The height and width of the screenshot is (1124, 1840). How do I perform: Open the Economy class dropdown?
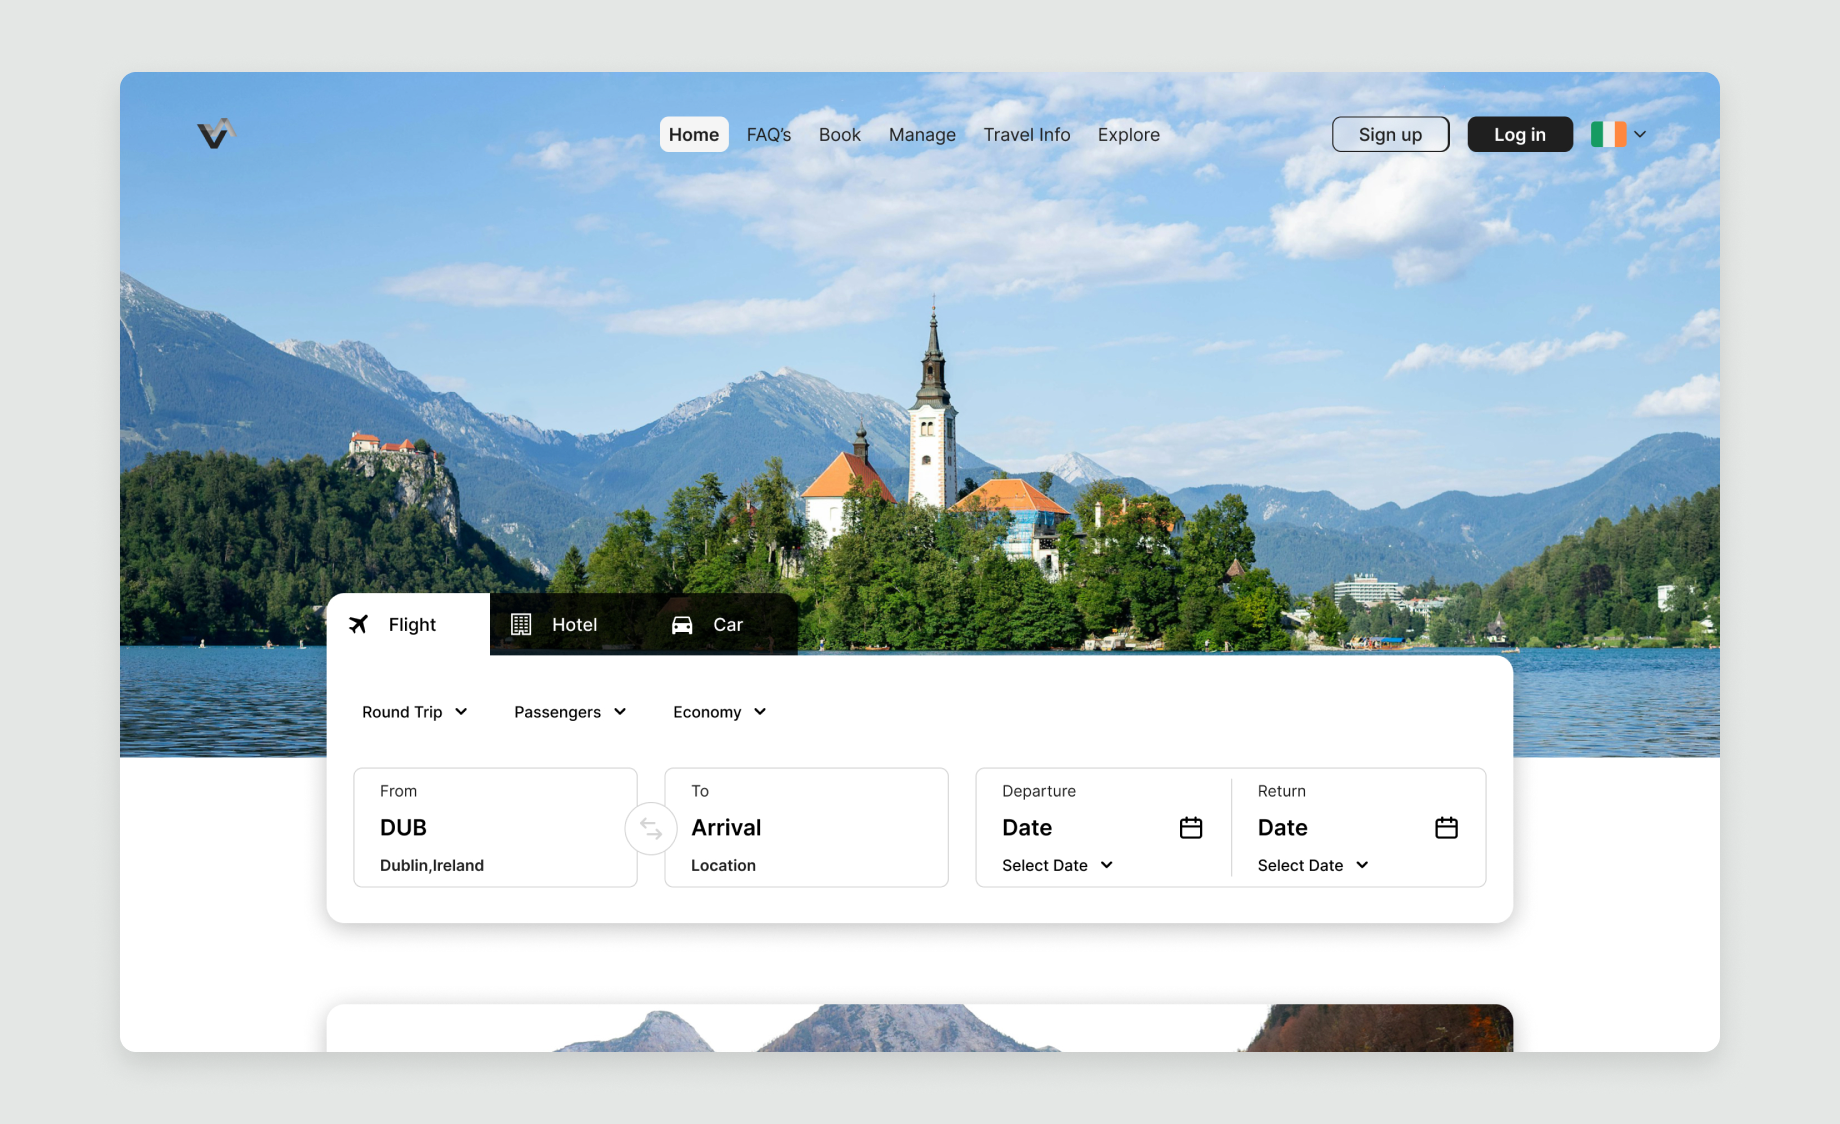click(720, 712)
